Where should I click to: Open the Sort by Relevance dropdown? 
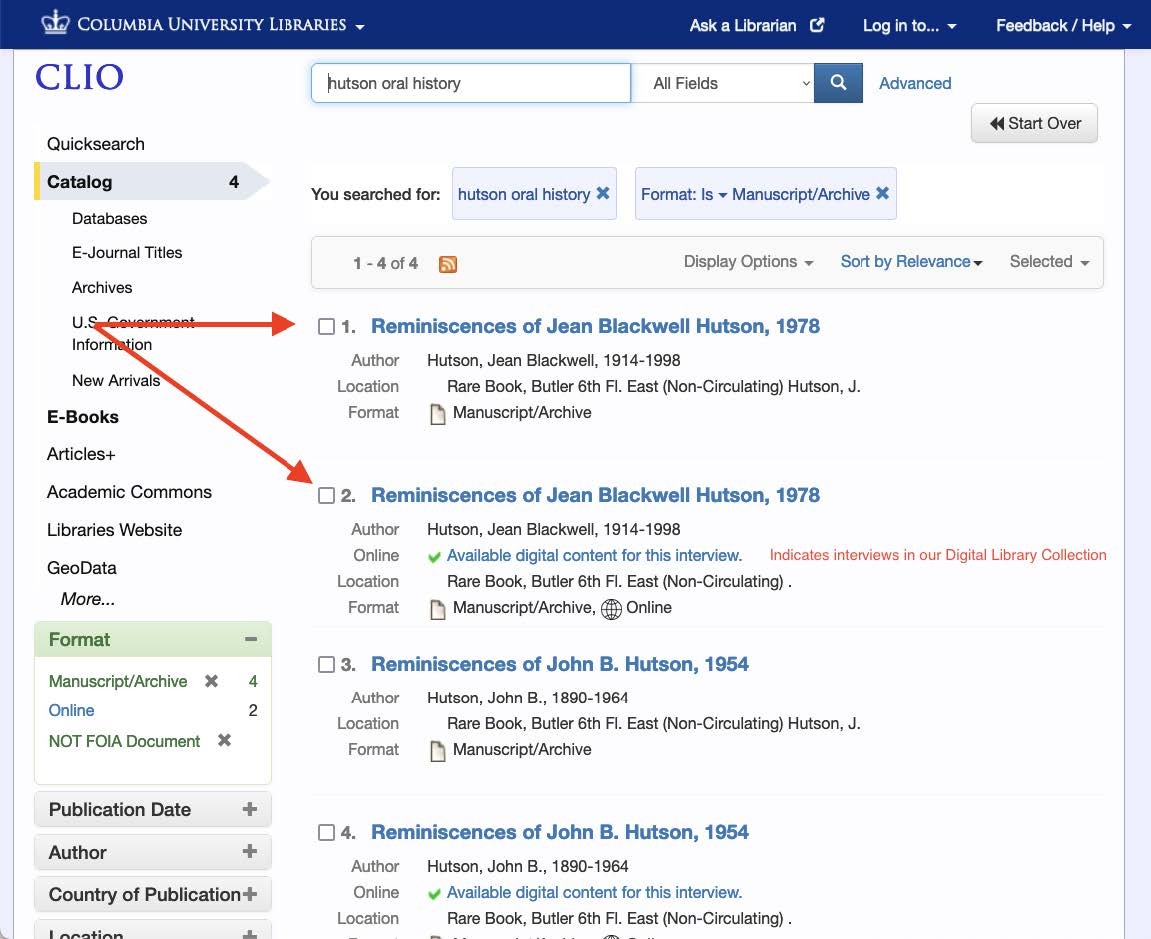[x=909, y=261]
